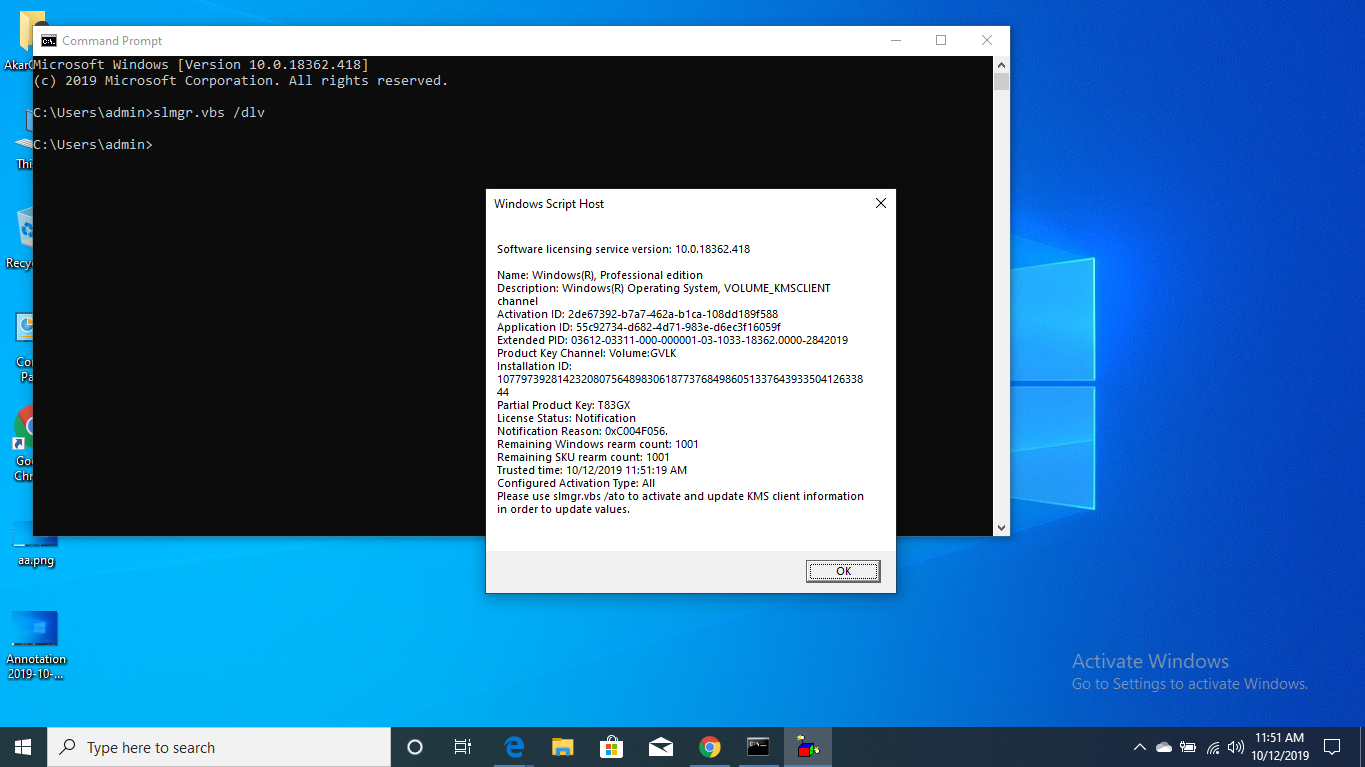Click the 'License Status: Notification' line
Image resolution: width=1365 pixels, height=767 pixels.
pos(566,418)
